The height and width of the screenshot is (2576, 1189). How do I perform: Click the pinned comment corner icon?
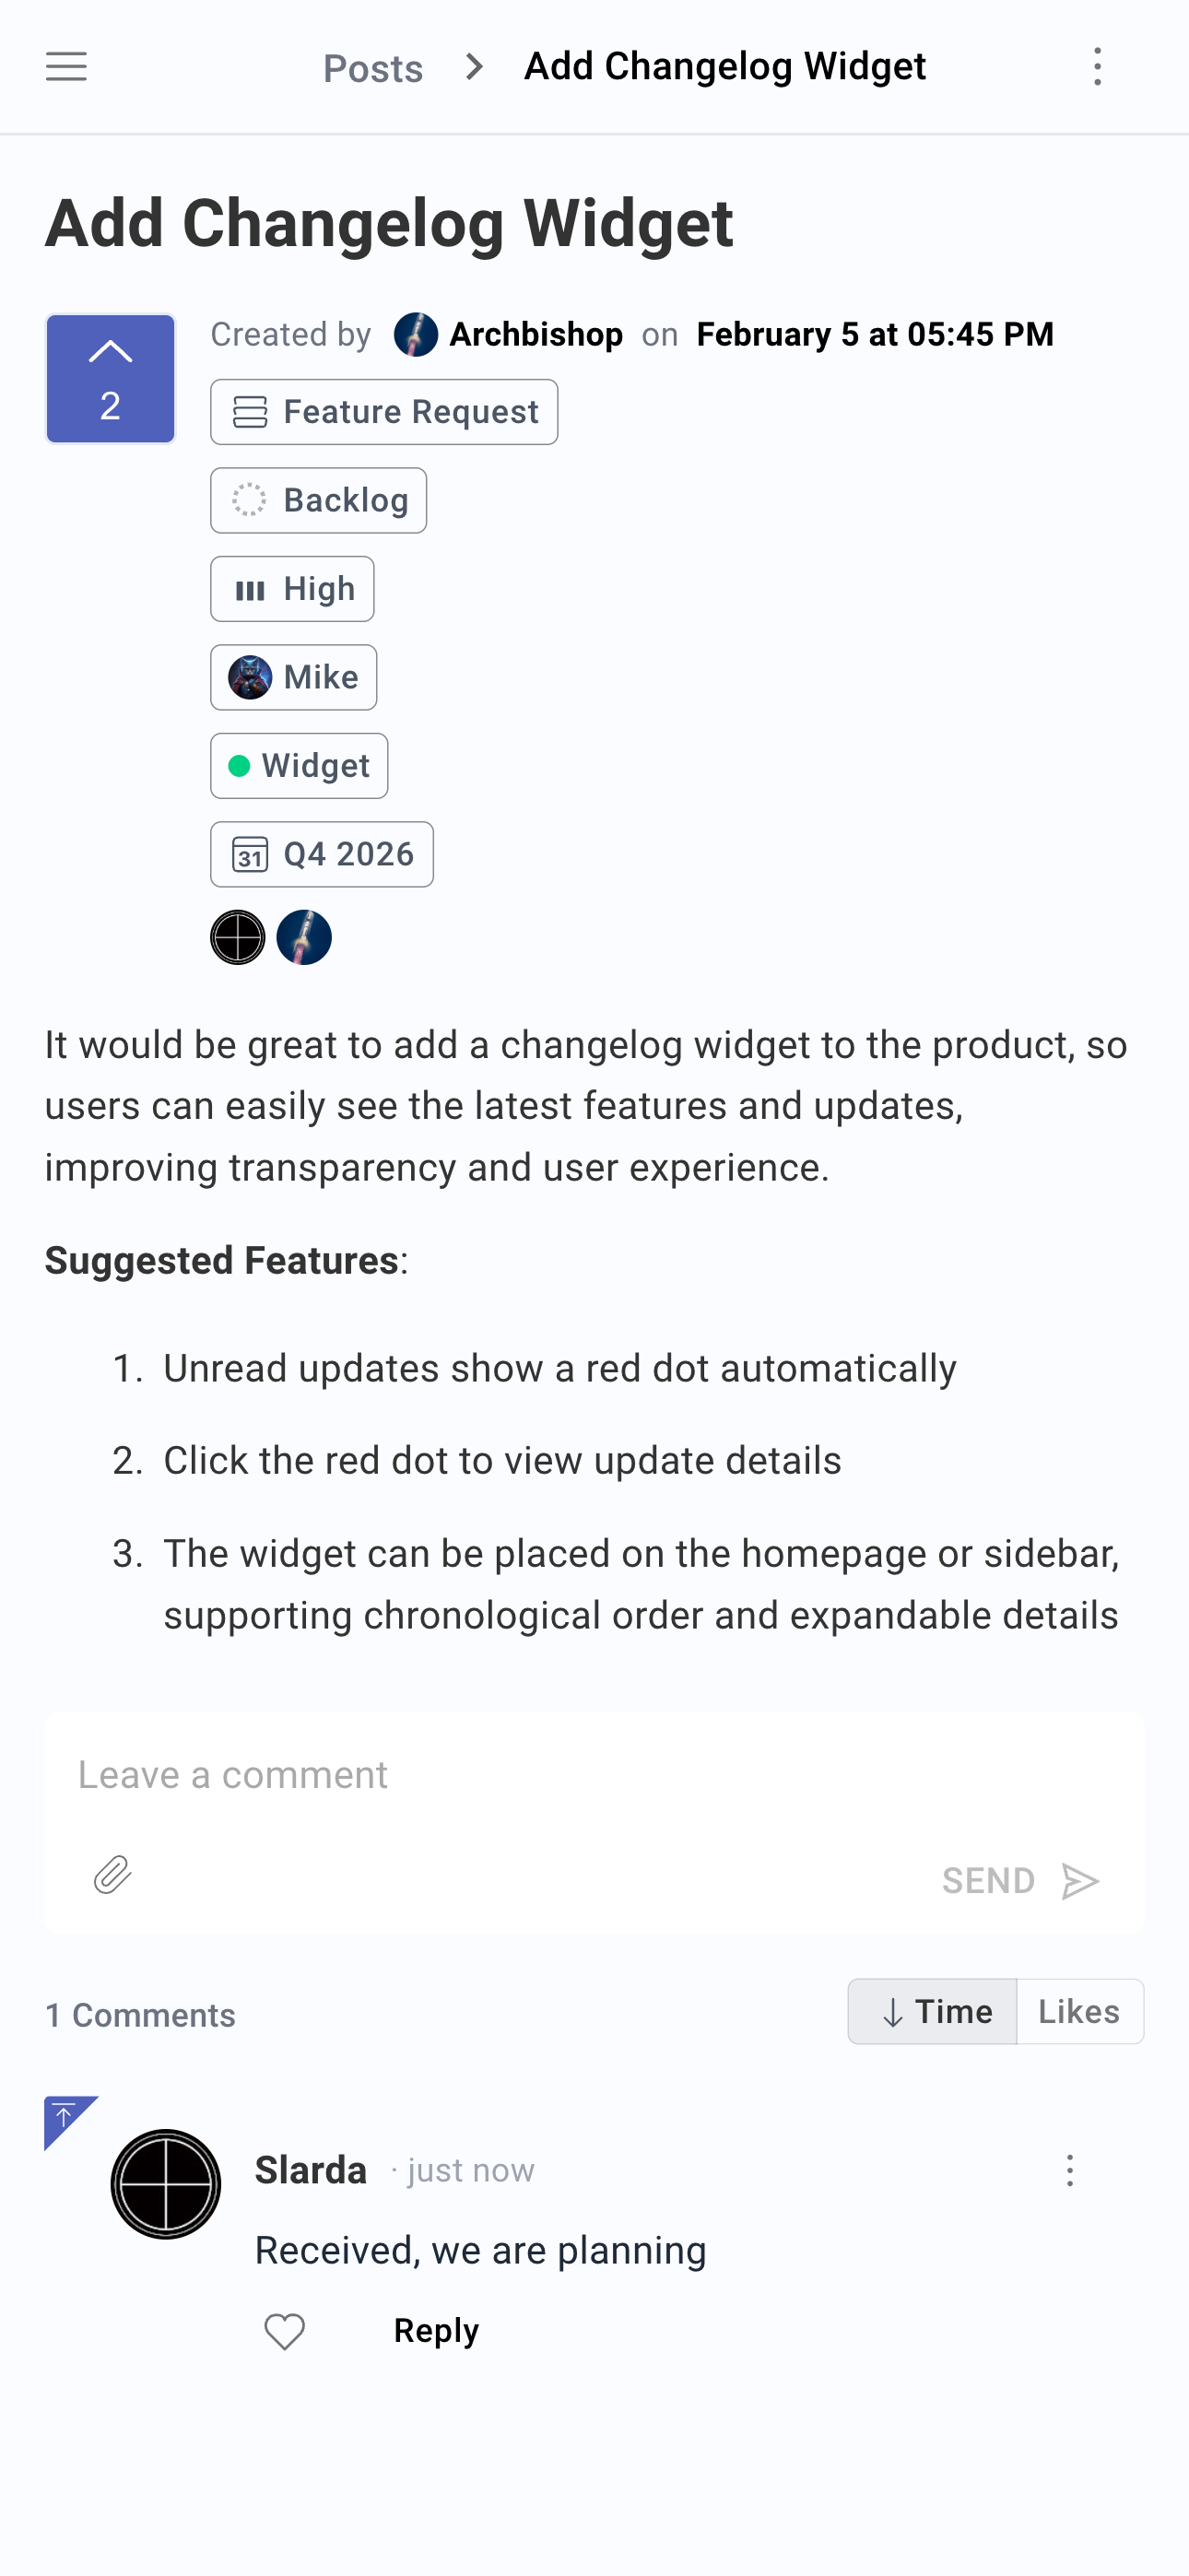tap(64, 2115)
